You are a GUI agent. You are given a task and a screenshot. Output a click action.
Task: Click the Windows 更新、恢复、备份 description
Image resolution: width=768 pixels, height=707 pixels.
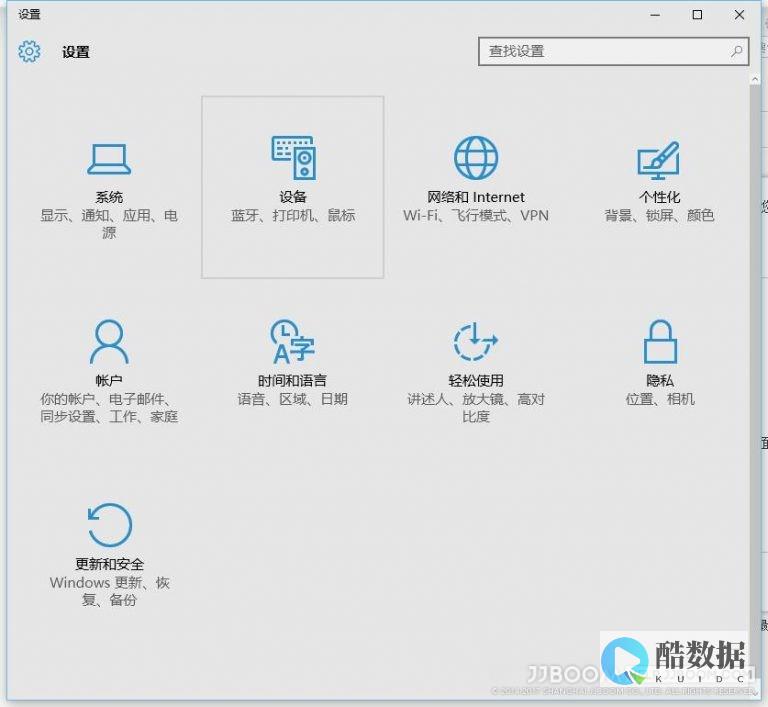[x=109, y=591]
